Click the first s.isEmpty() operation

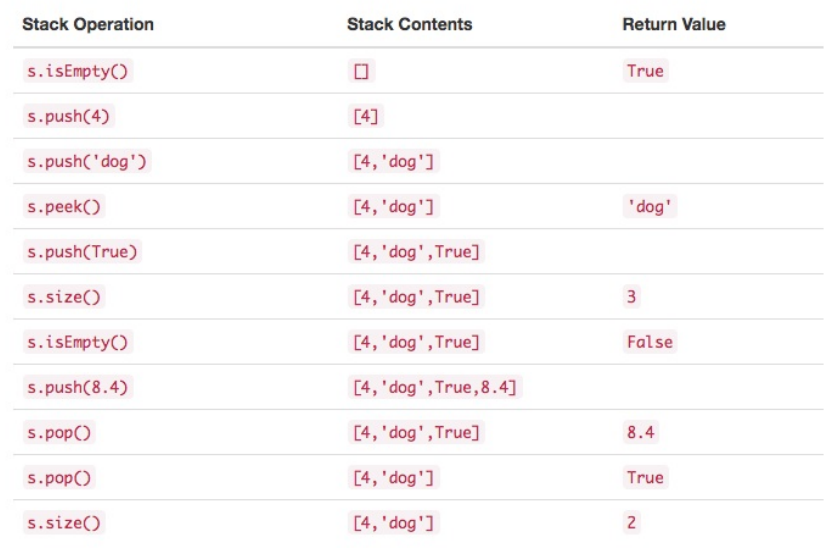coord(78,71)
